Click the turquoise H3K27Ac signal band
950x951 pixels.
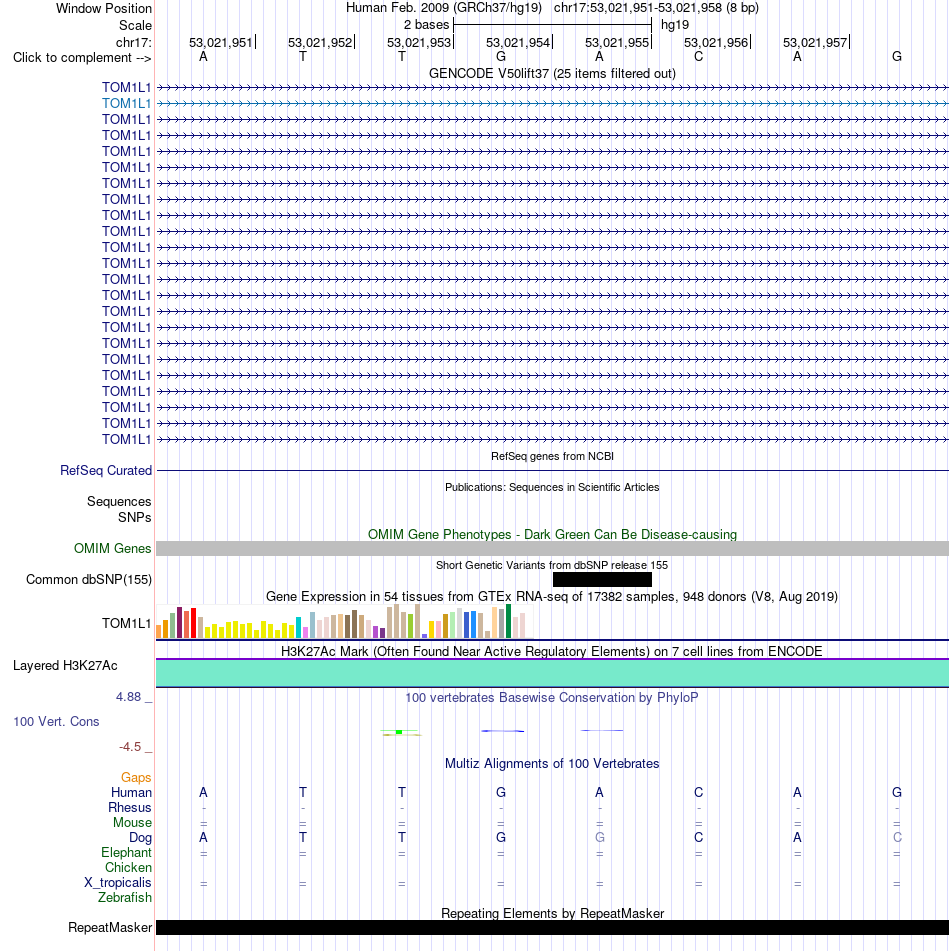point(552,673)
